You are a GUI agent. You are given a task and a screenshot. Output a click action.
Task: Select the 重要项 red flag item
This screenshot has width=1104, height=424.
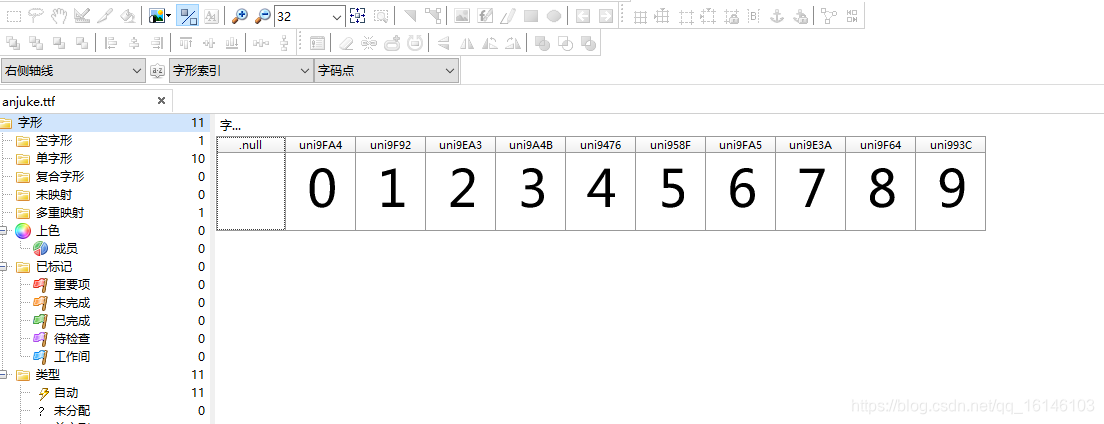(72, 285)
